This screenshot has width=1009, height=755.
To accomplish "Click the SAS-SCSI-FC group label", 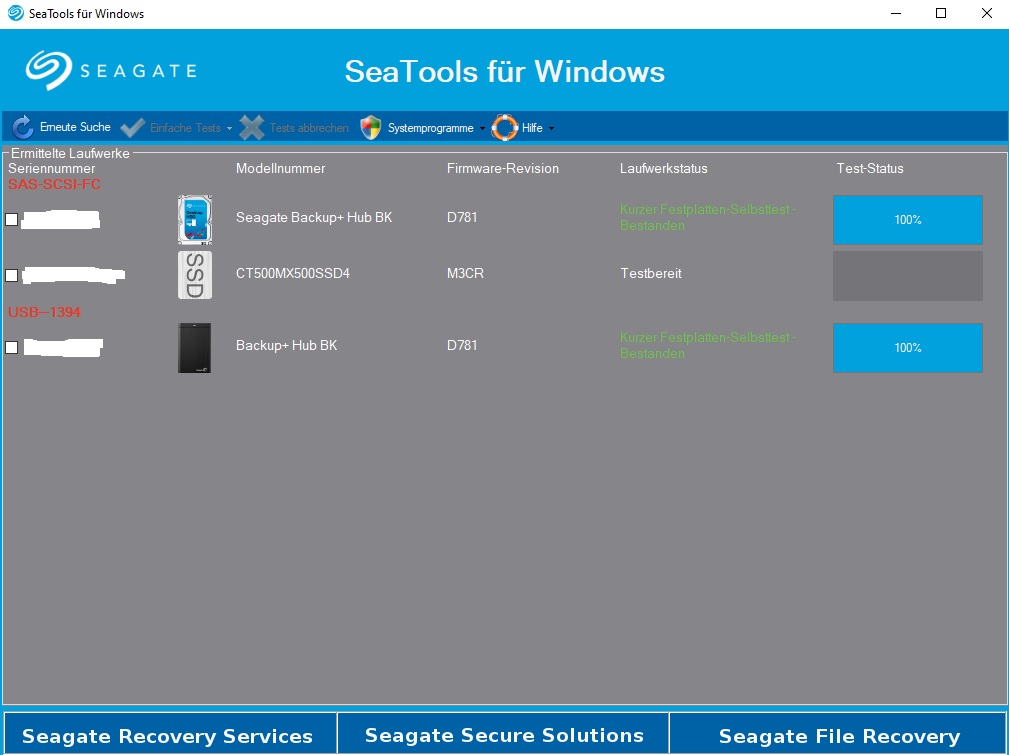I will tap(55, 184).
